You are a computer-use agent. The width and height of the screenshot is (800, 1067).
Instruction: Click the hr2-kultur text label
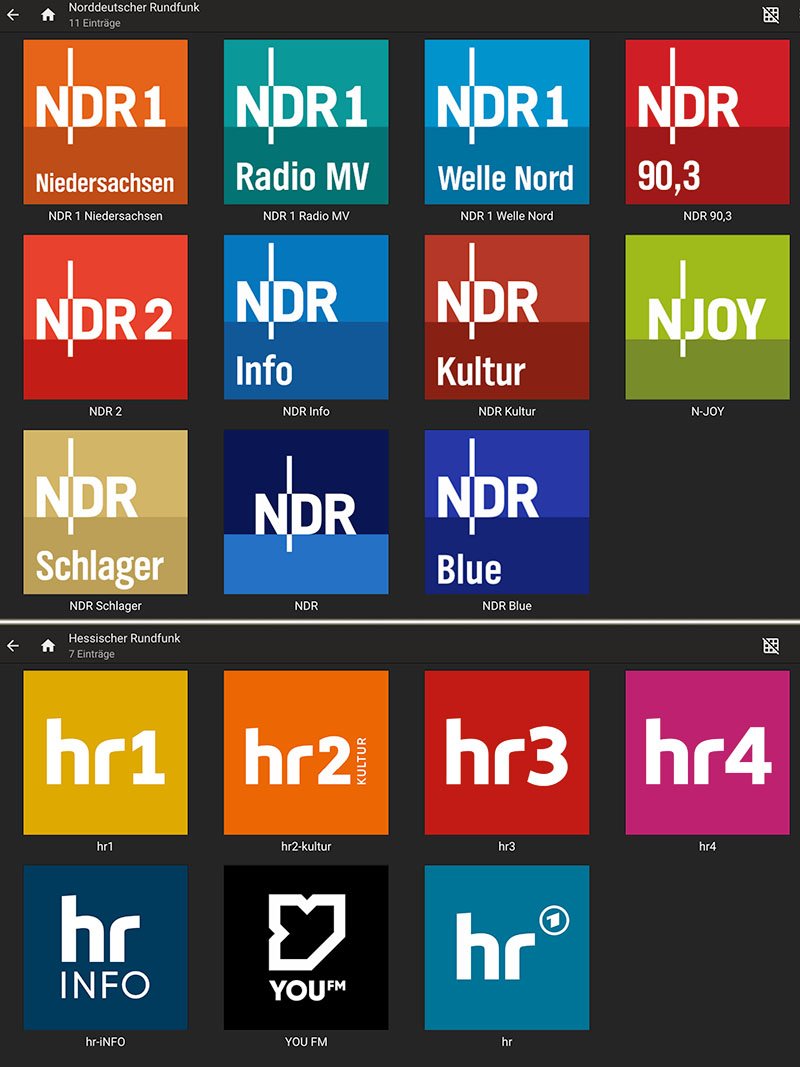point(306,846)
